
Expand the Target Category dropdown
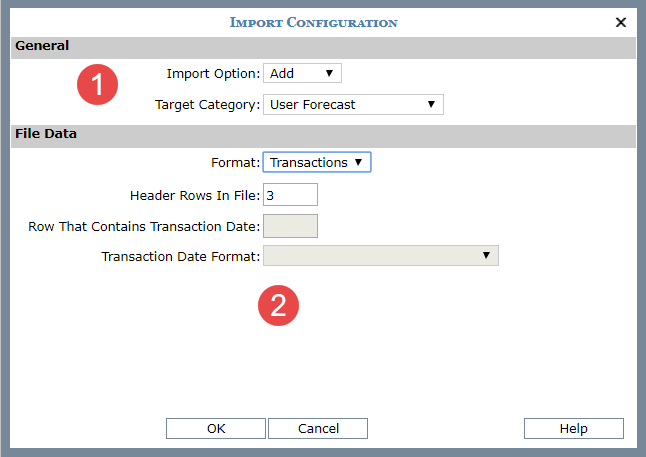[x=352, y=104]
